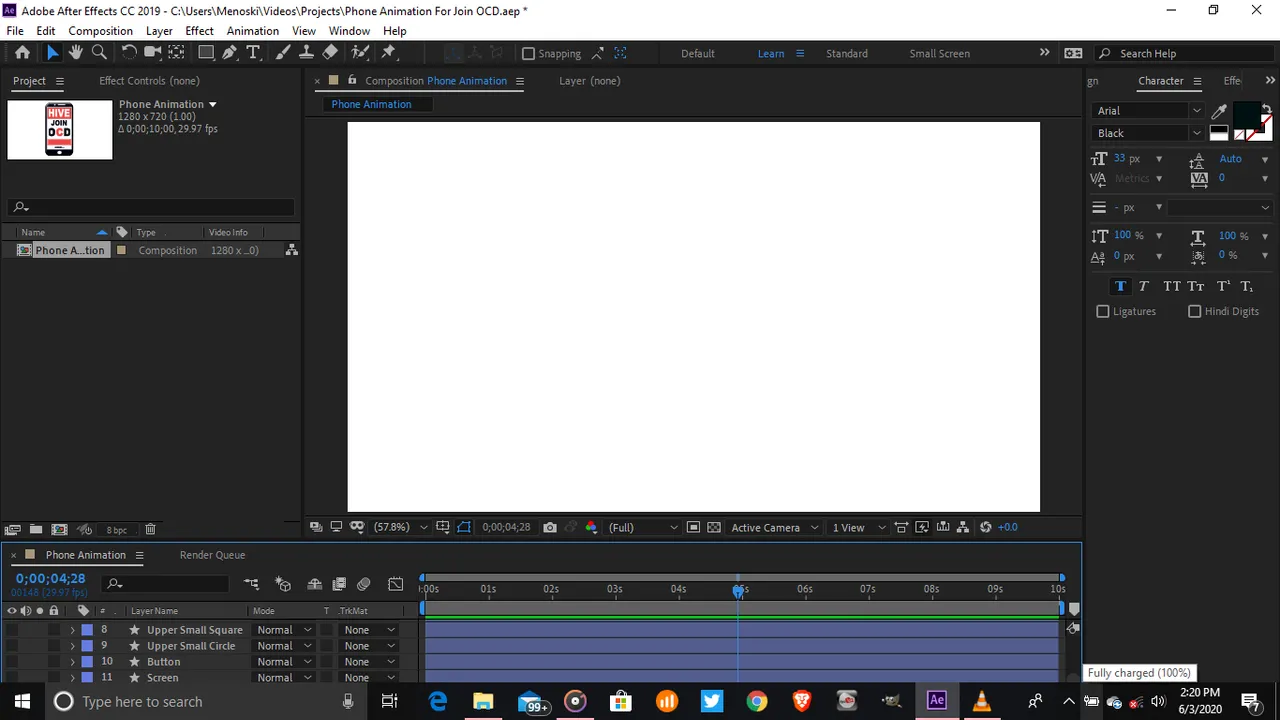This screenshot has height=720, width=1280.
Task: Switch to the Small Screen workspace
Action: pyautogui.click(x=939, y=53)
